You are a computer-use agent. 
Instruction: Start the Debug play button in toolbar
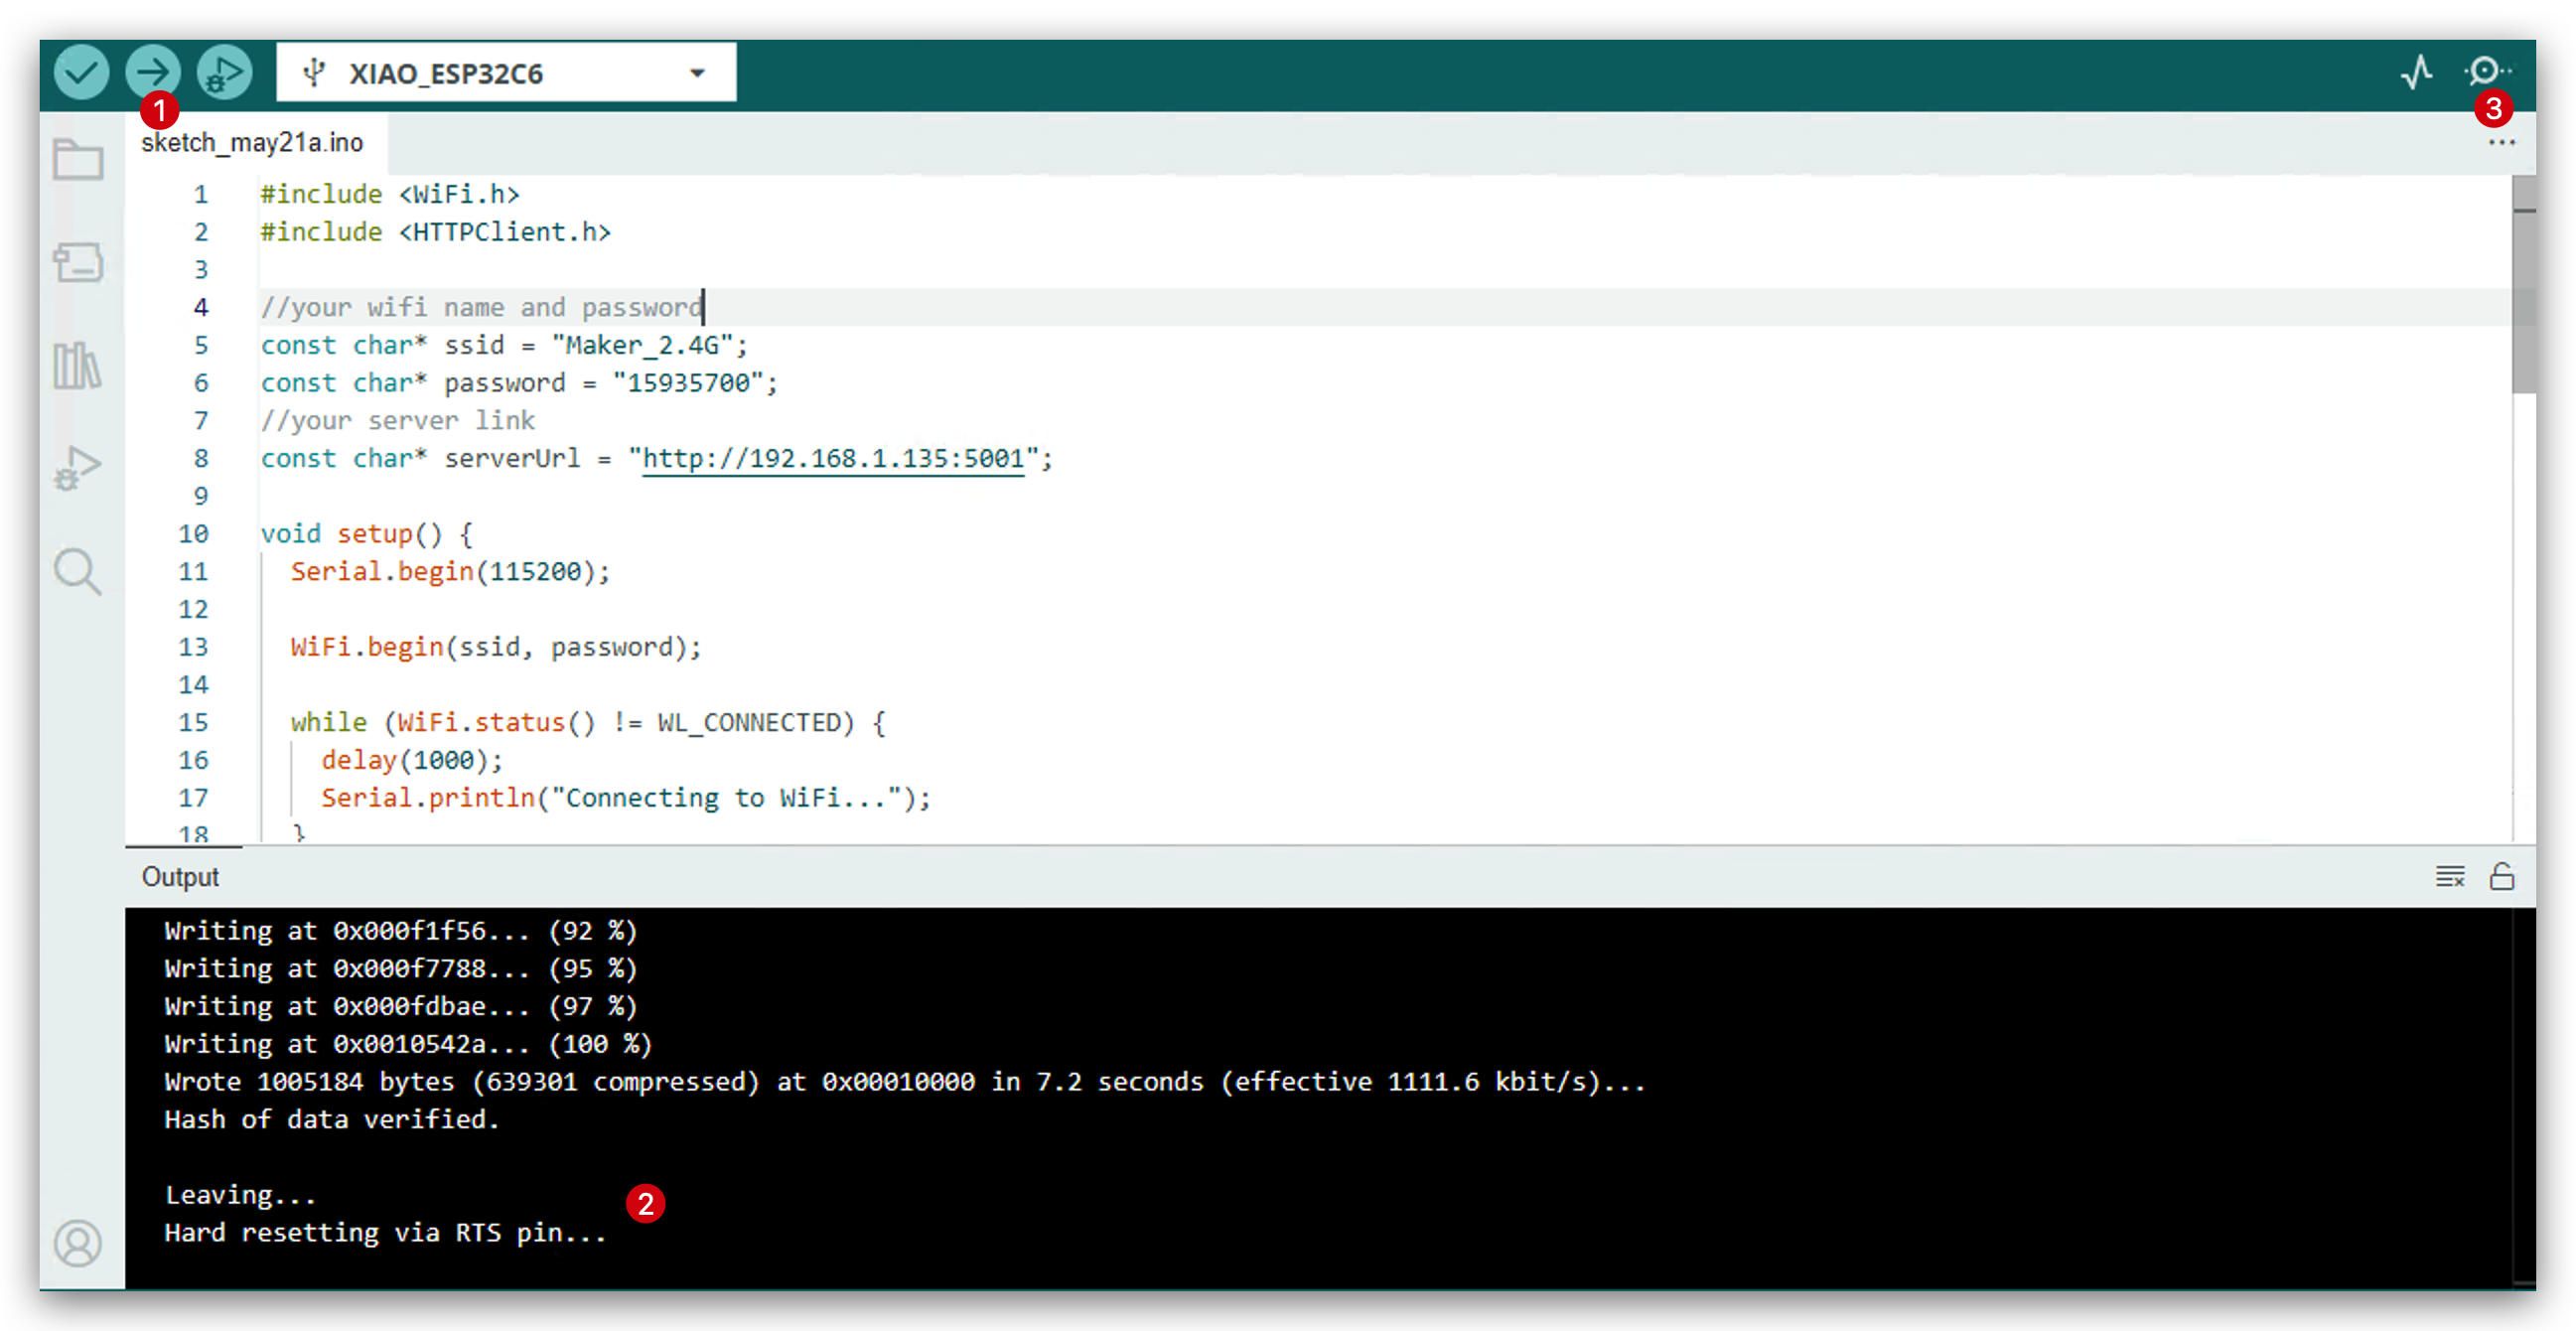point(225,72)
